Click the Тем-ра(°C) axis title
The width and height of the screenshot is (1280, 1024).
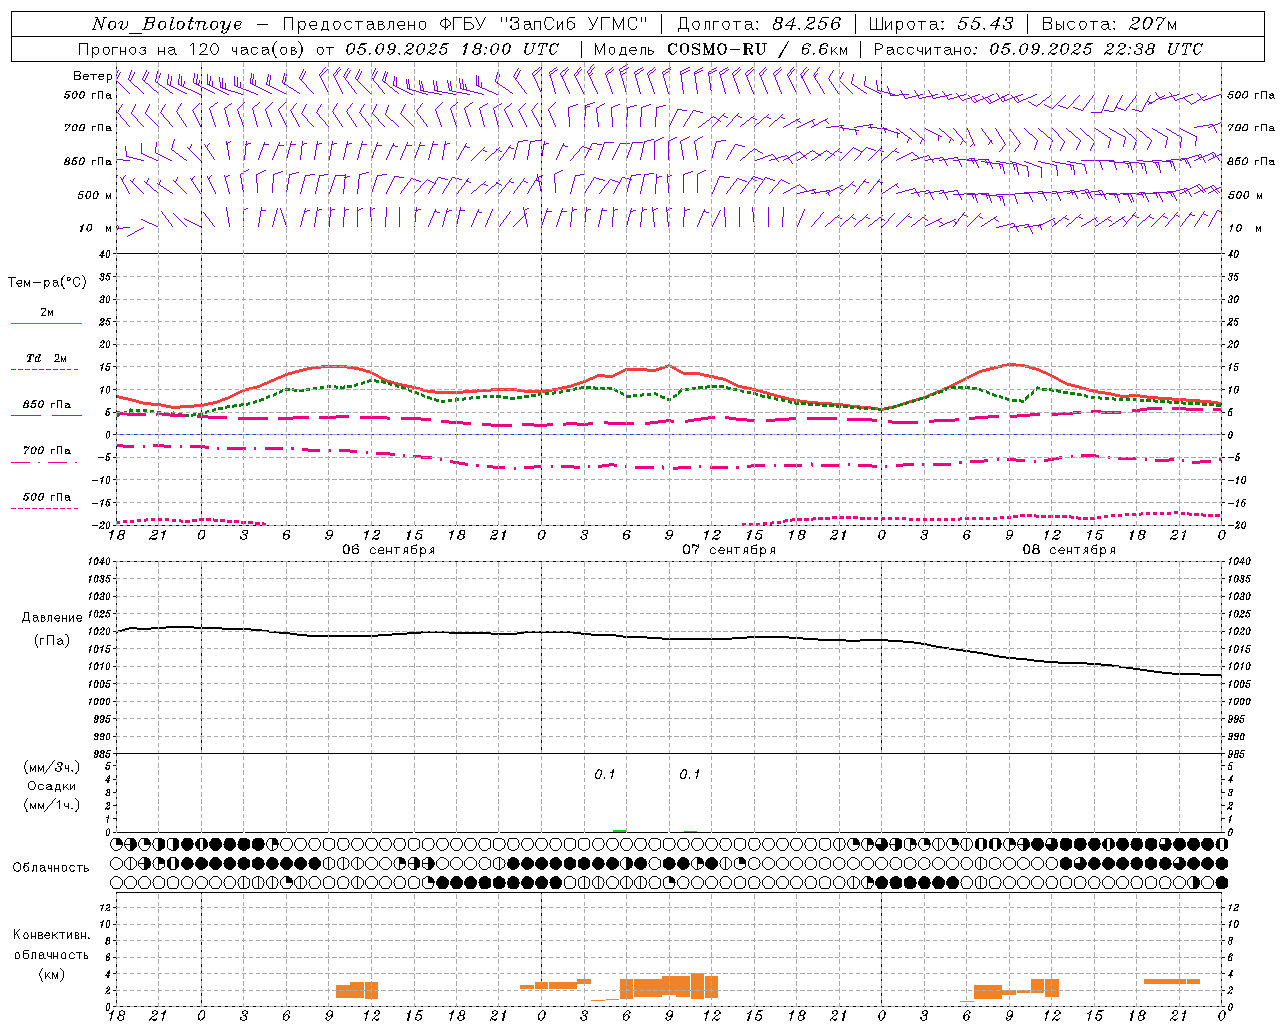47,283
